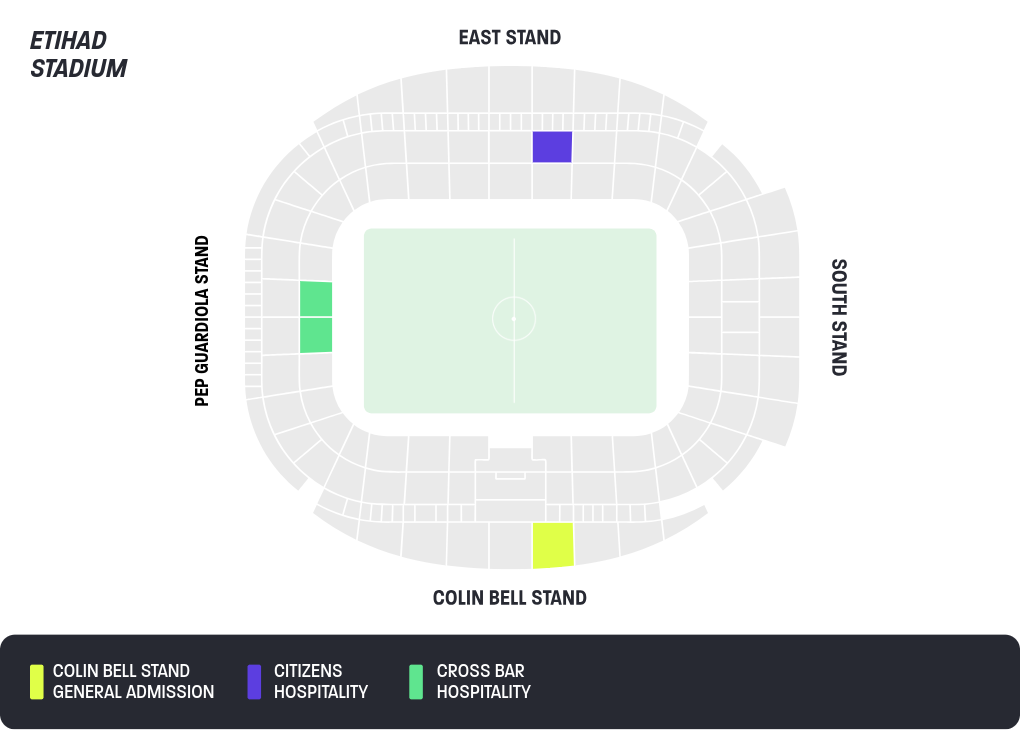Click the yellow legend swatch for General Admission
The width and height of the screenshot is (1020, 730).
pyautogui.click(x=36, y=681)
